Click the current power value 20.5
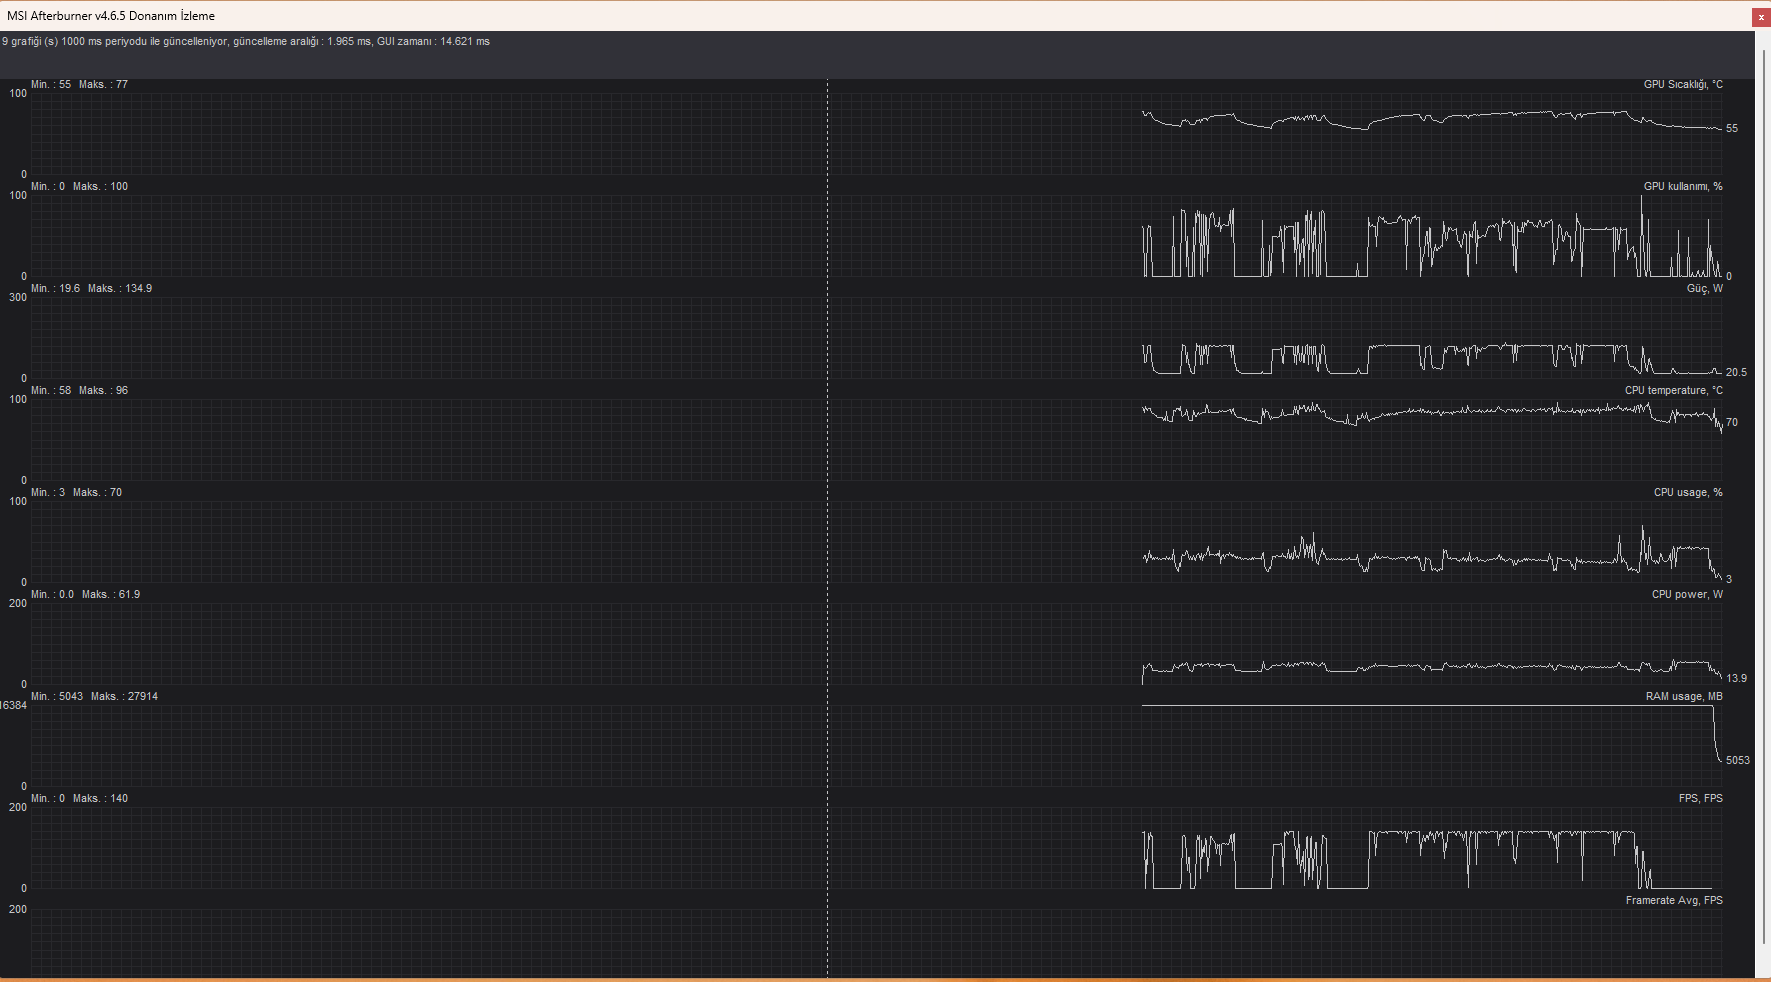 tap(1736, 373)
